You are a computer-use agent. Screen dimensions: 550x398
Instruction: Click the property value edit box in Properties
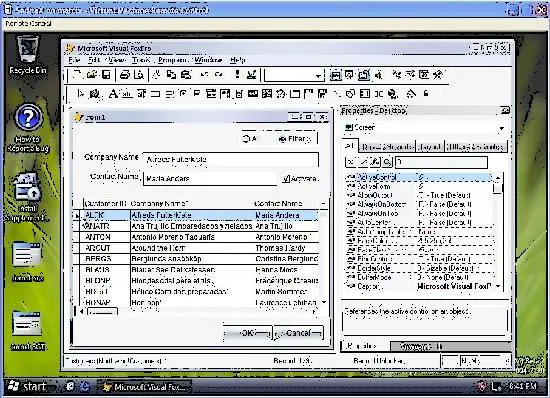coord(441,162)
